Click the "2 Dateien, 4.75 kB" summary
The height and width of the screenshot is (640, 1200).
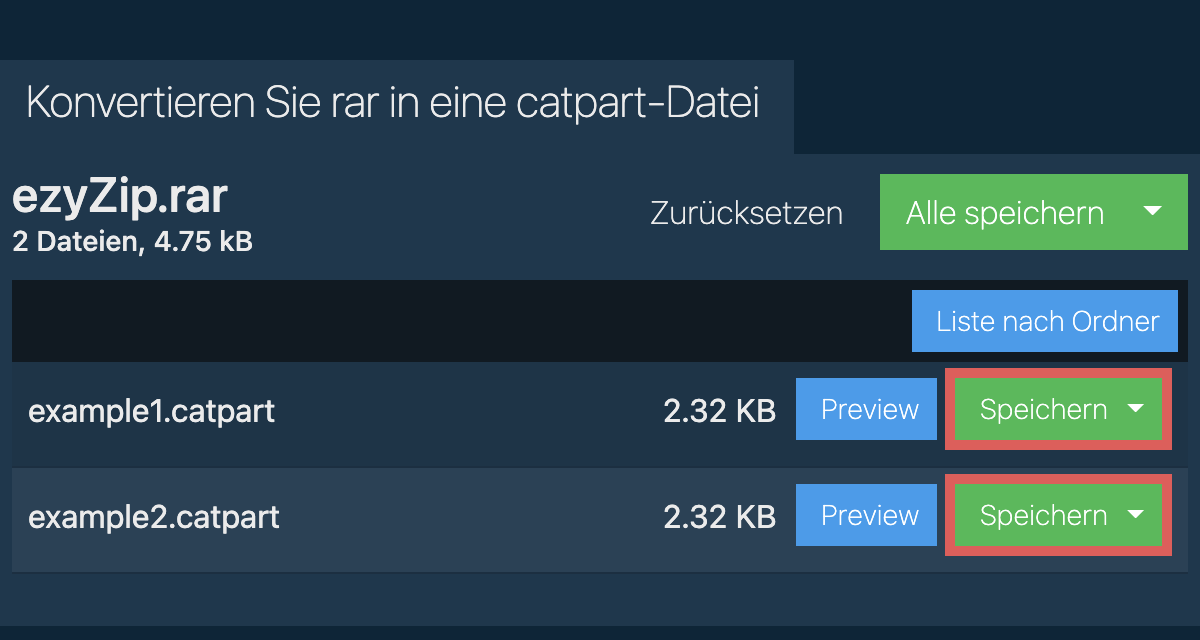[x=132, y=242]
